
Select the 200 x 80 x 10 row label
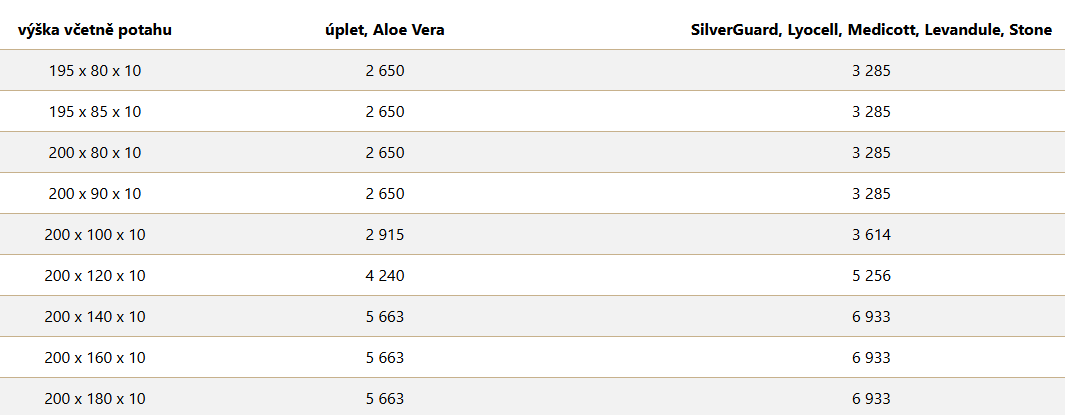[95, 153]
